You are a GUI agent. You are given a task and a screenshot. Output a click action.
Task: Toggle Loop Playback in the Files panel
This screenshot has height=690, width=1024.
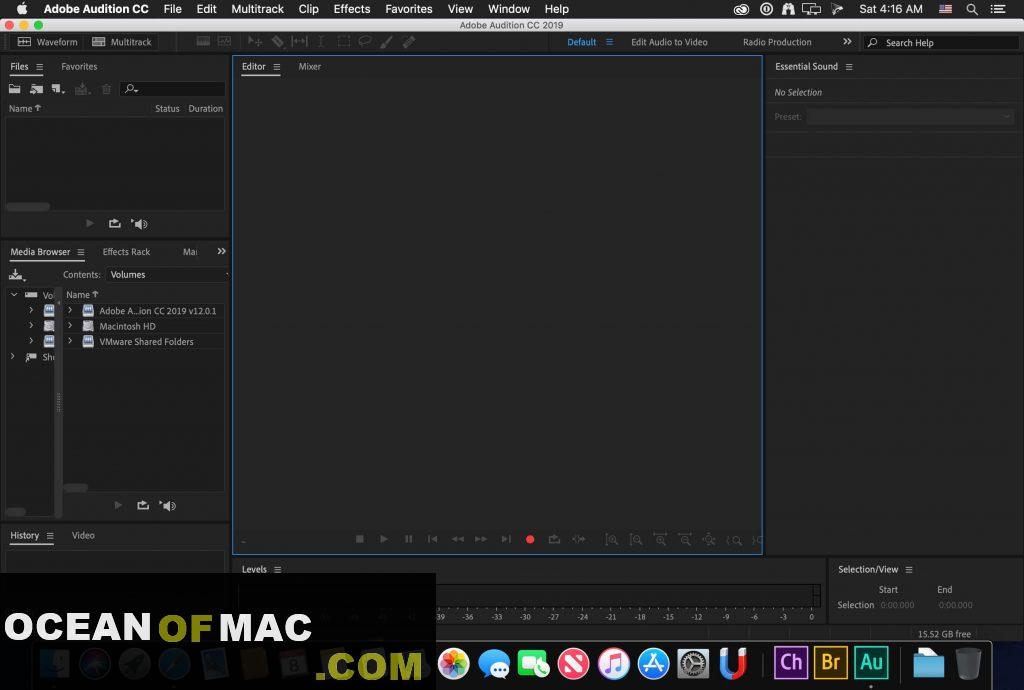click(114, 224)
